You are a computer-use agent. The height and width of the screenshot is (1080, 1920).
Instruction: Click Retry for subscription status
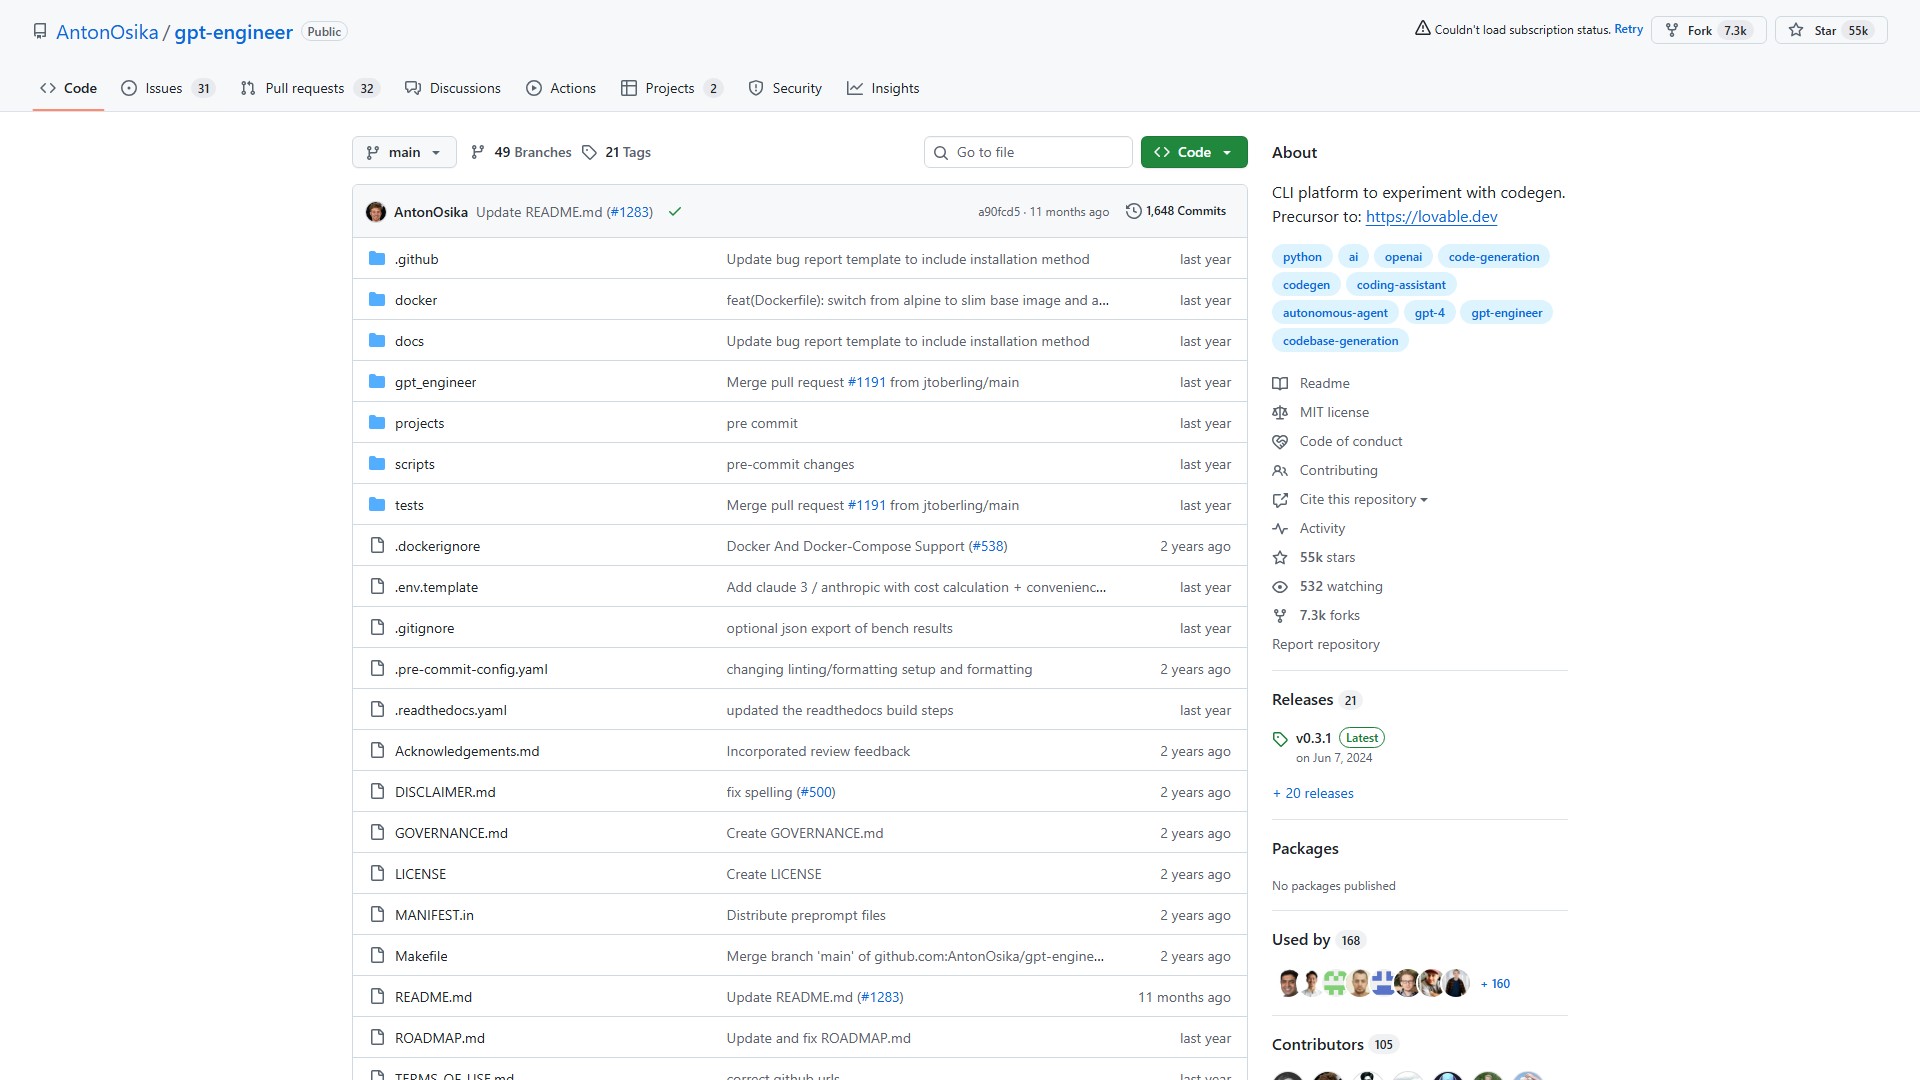coord(1628,29)
